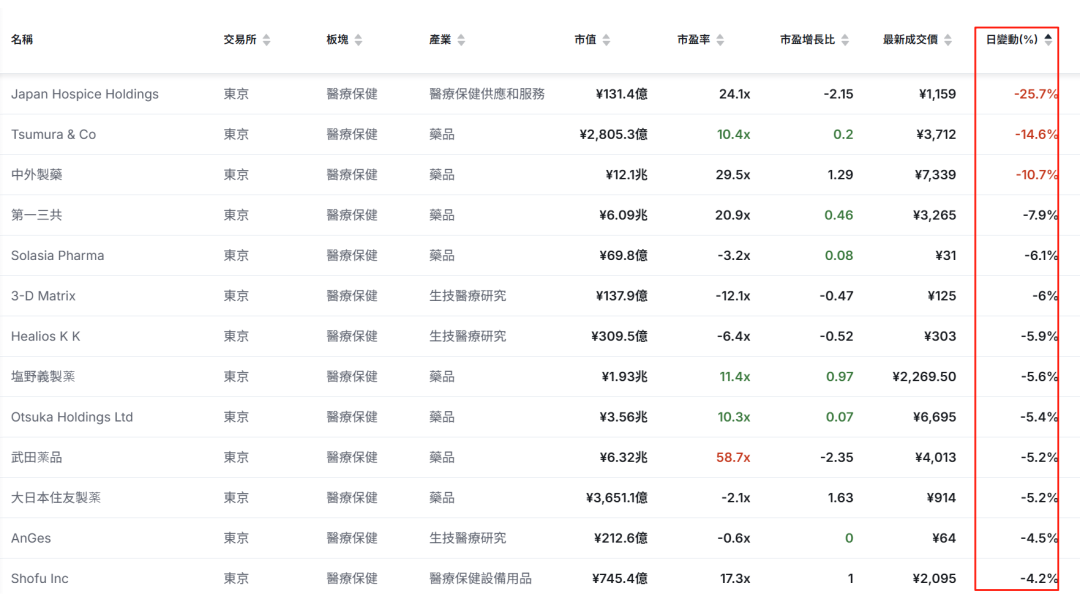1080x594 pixels.
Task: Select Shofu Inc row
Action: 40,578
